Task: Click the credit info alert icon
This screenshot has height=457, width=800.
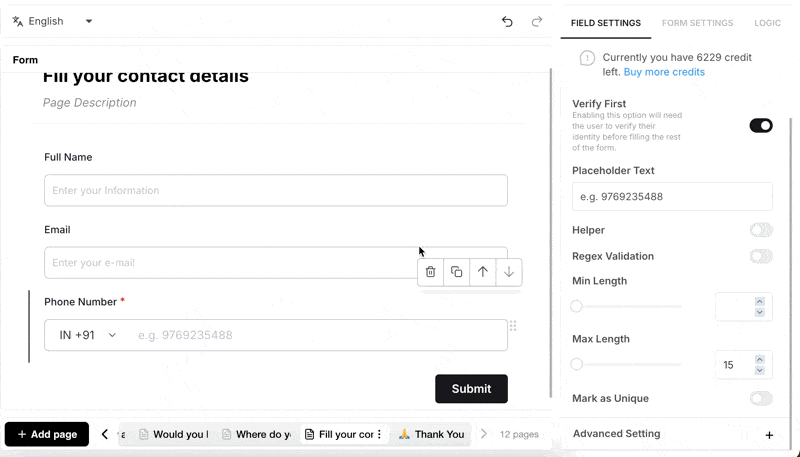Action: (587, 58)
